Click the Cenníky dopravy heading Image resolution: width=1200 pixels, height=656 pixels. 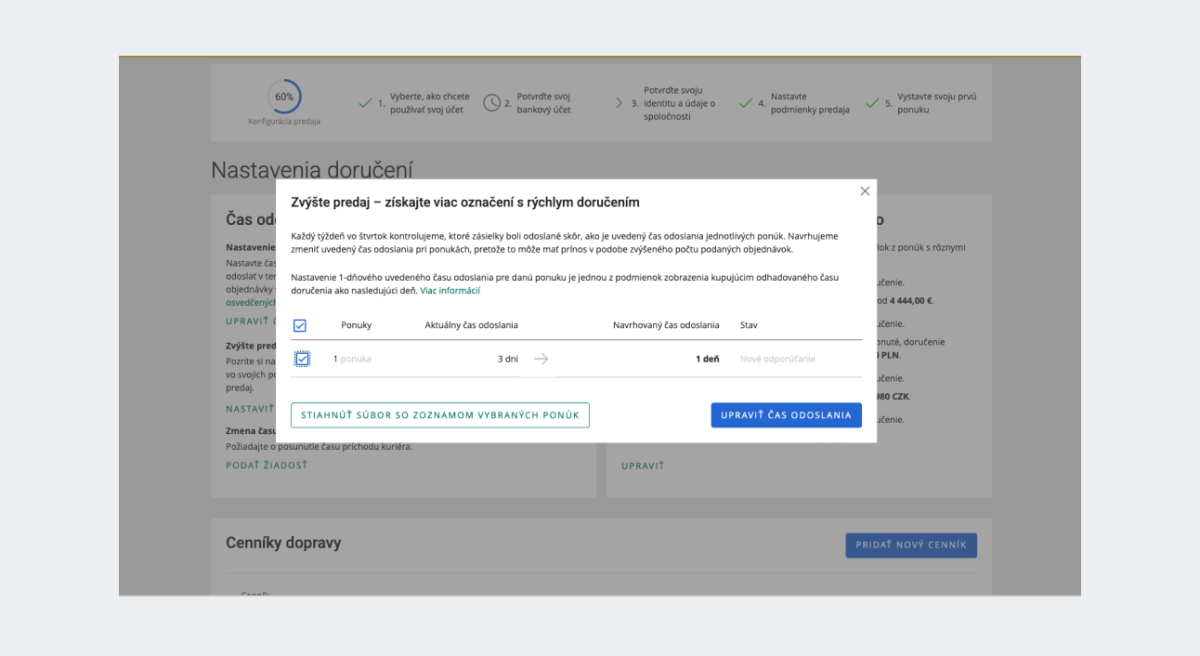[x=283, y=543]
